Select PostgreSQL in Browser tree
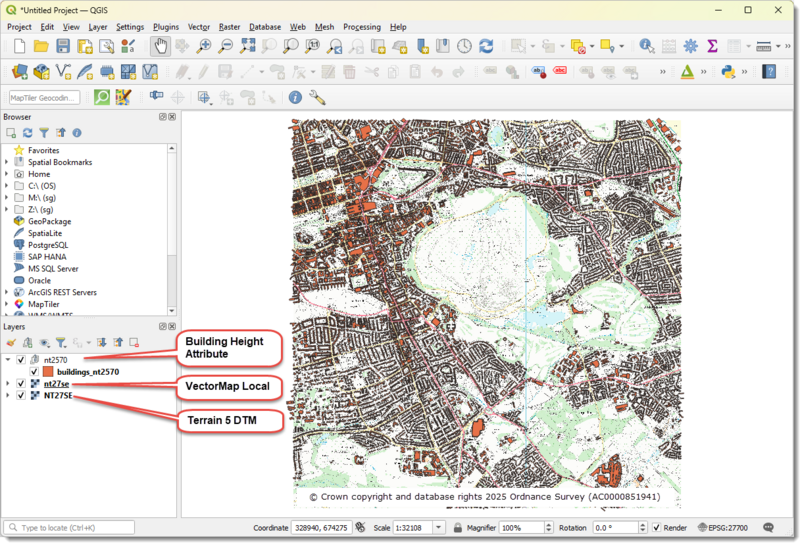The width and height of the screenshot is (800, 543). [47, 245]
